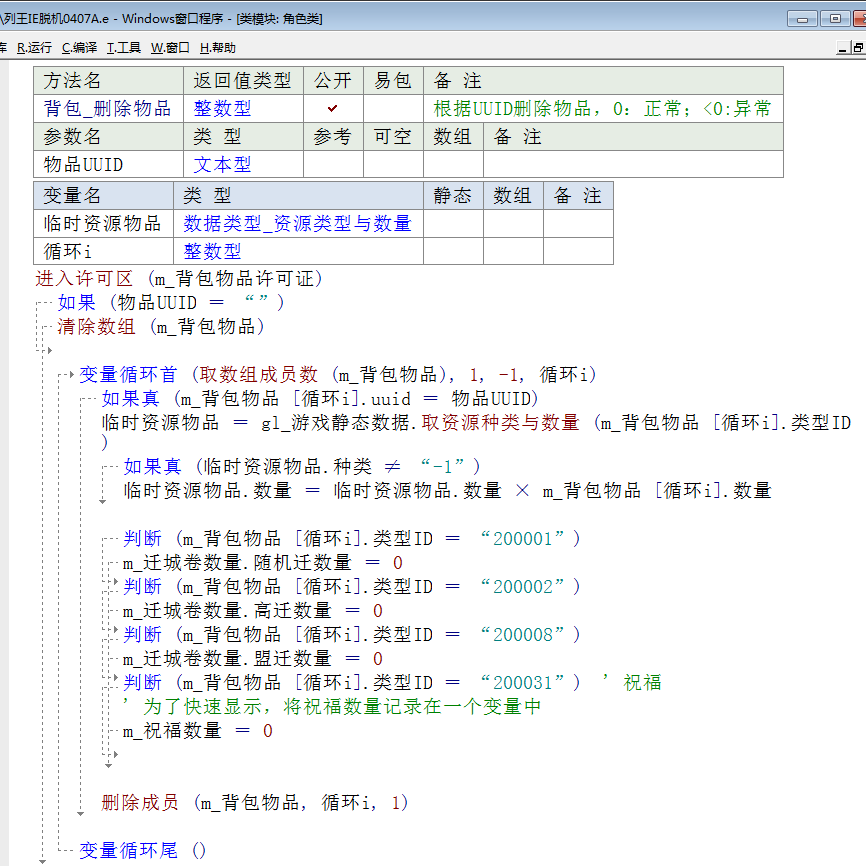Select the 文本型 type of 物品UUID
This screenshot has height=866, width=866.
point(223,165)
